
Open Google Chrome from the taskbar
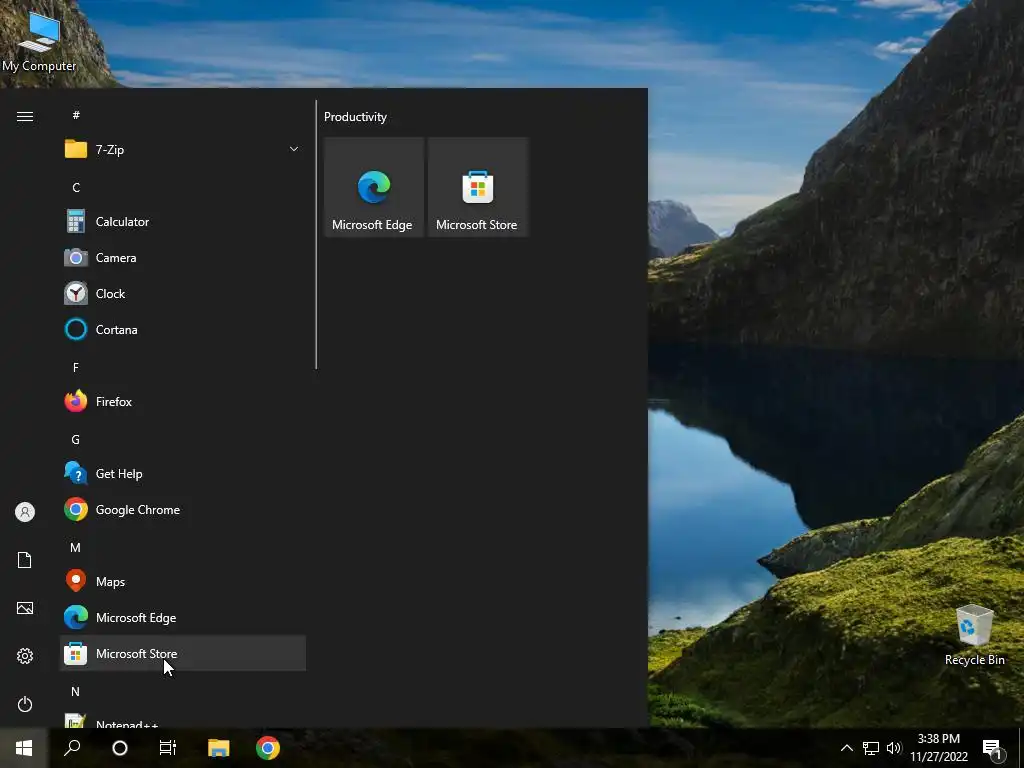coord(268,748)
